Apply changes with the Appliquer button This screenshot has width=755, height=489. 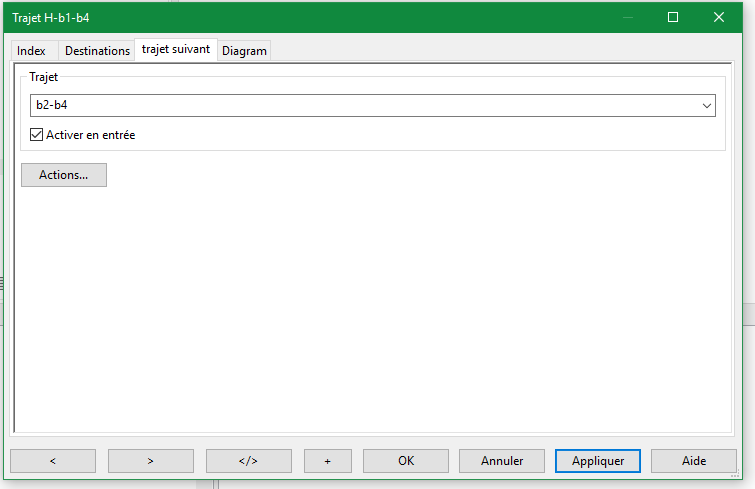coord(598,461)
